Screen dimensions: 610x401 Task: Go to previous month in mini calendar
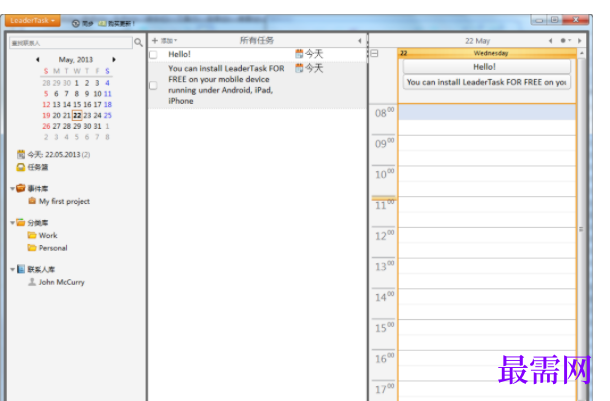[38, 60]
